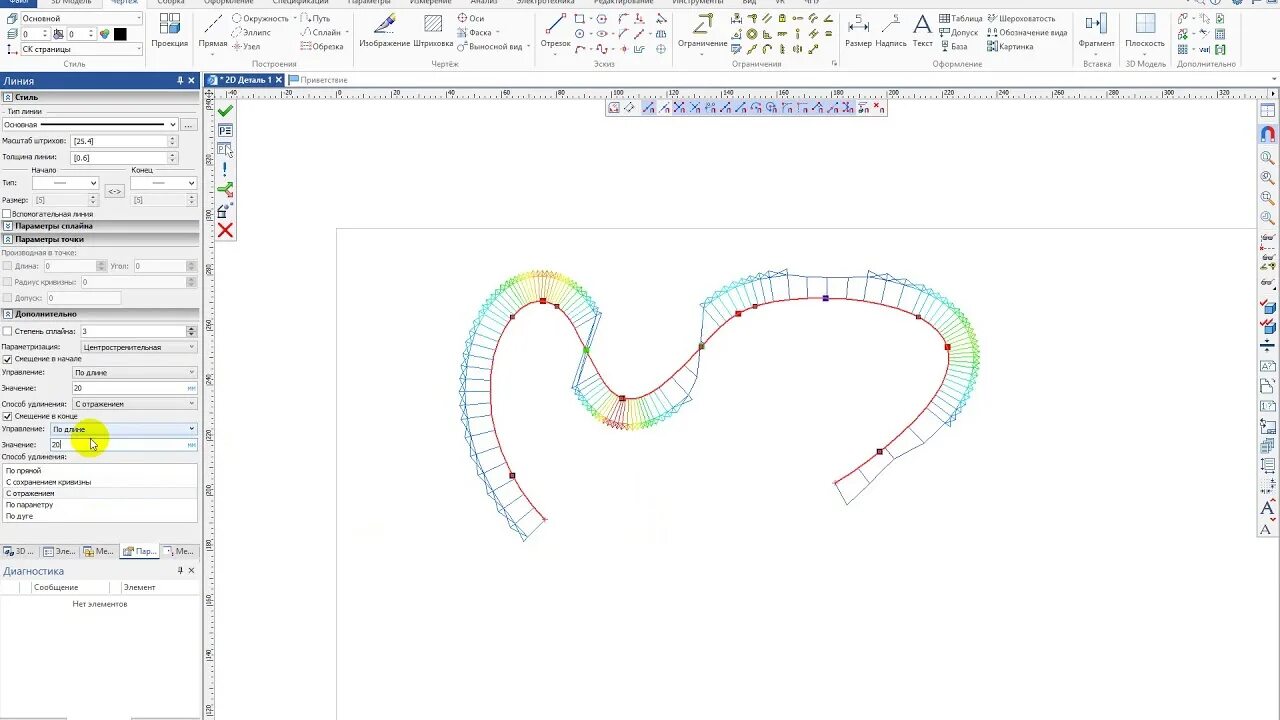Open the Параметризация dropdown

tap(136, 346)
